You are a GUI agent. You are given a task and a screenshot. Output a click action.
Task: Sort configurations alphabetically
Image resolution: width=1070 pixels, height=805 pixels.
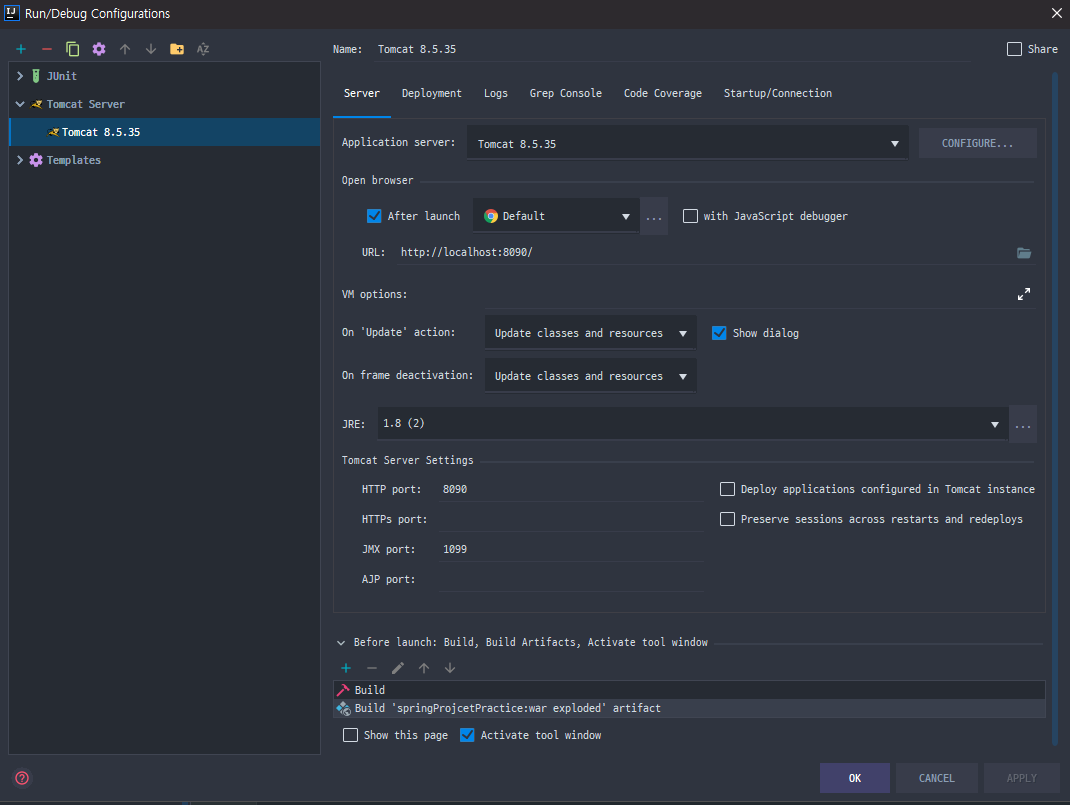[203, 49]
